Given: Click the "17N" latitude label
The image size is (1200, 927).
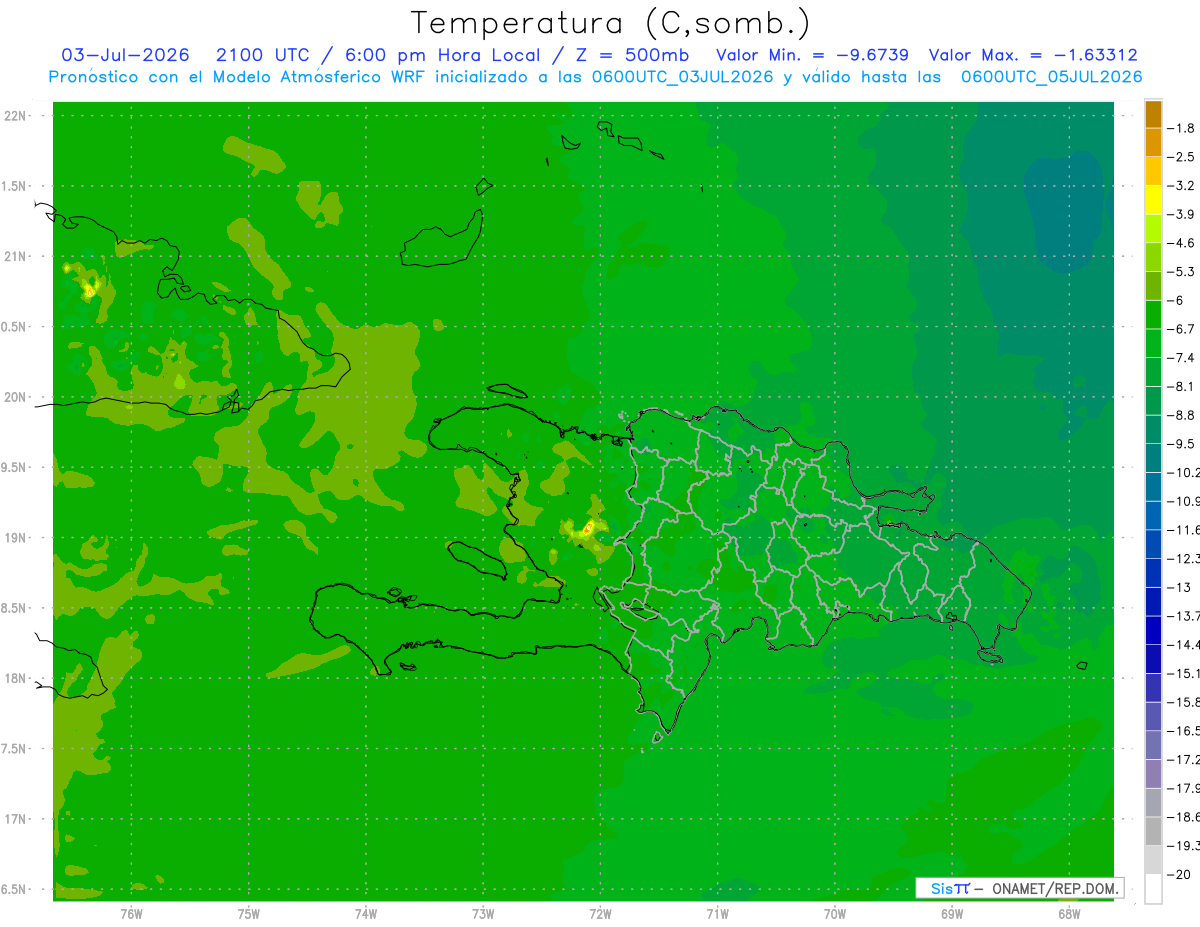Looking at the screenshot, I should (x=16, y=819).
